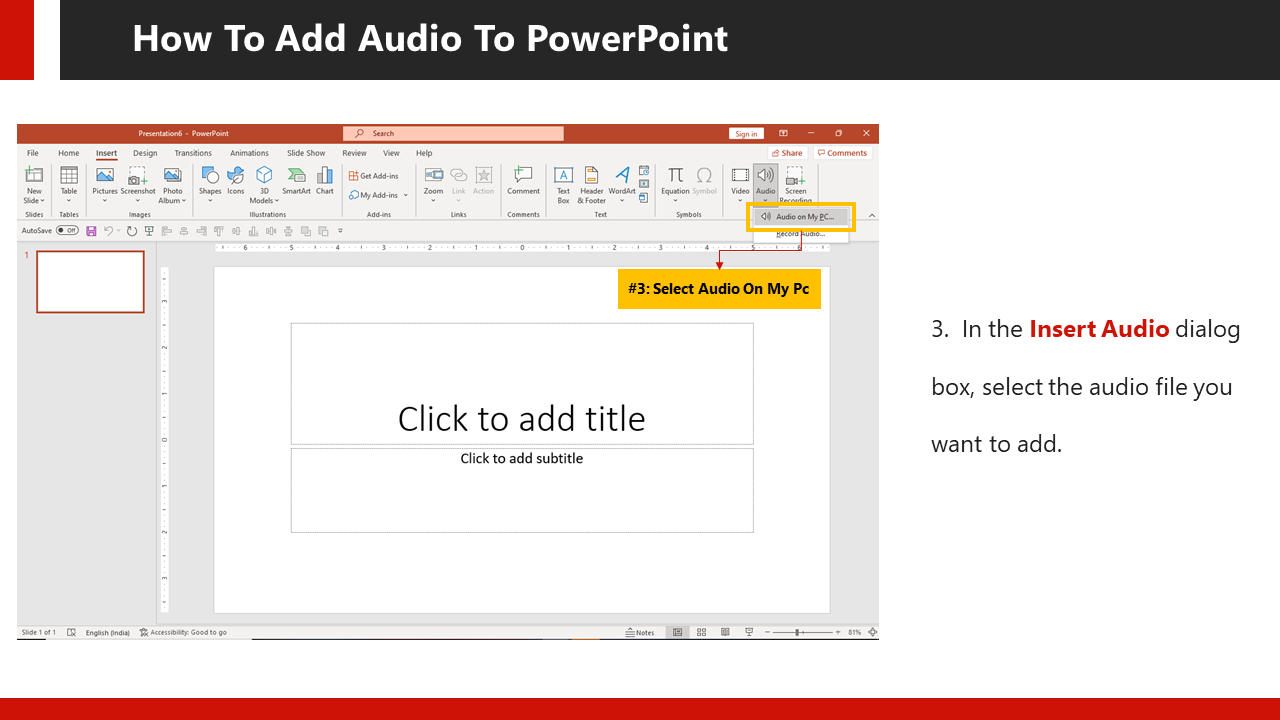Click the Link icon in the ribbon
The height and width of the screenshot is (720, 1280).
pyautogui.click(x=459, y=175)
